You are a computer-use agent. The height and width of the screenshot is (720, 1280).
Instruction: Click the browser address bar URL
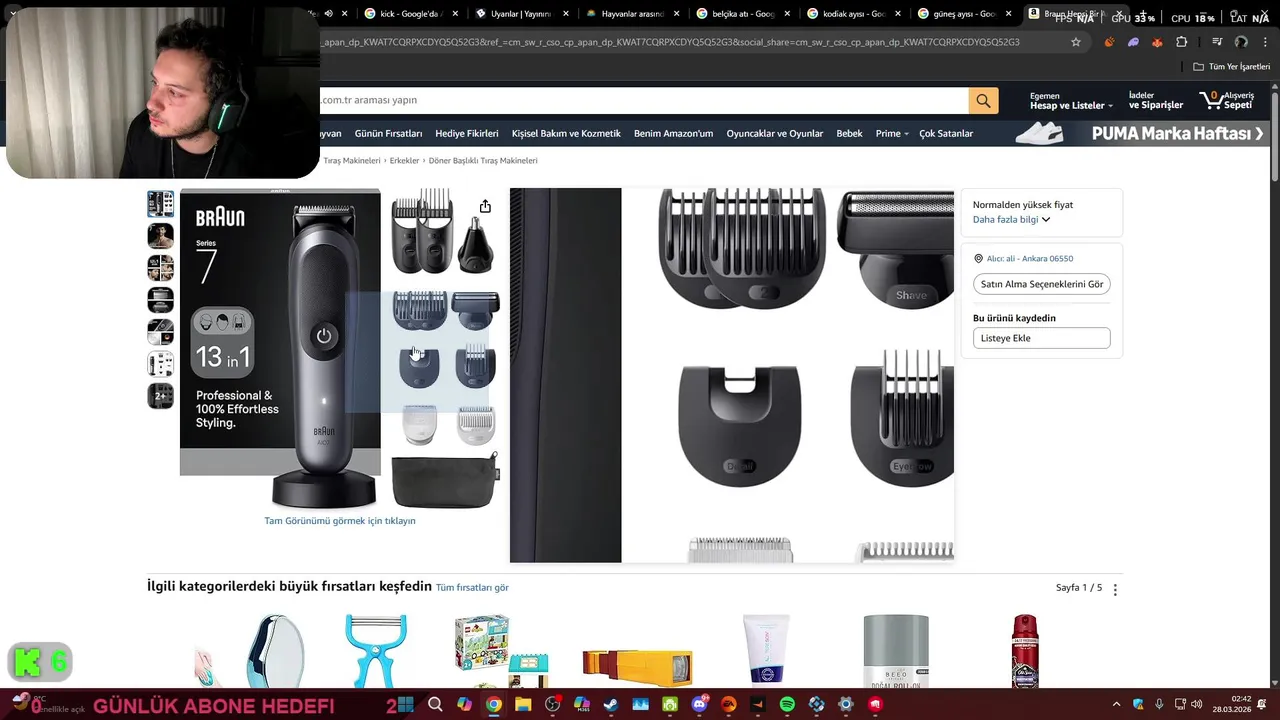click(670, 42)
